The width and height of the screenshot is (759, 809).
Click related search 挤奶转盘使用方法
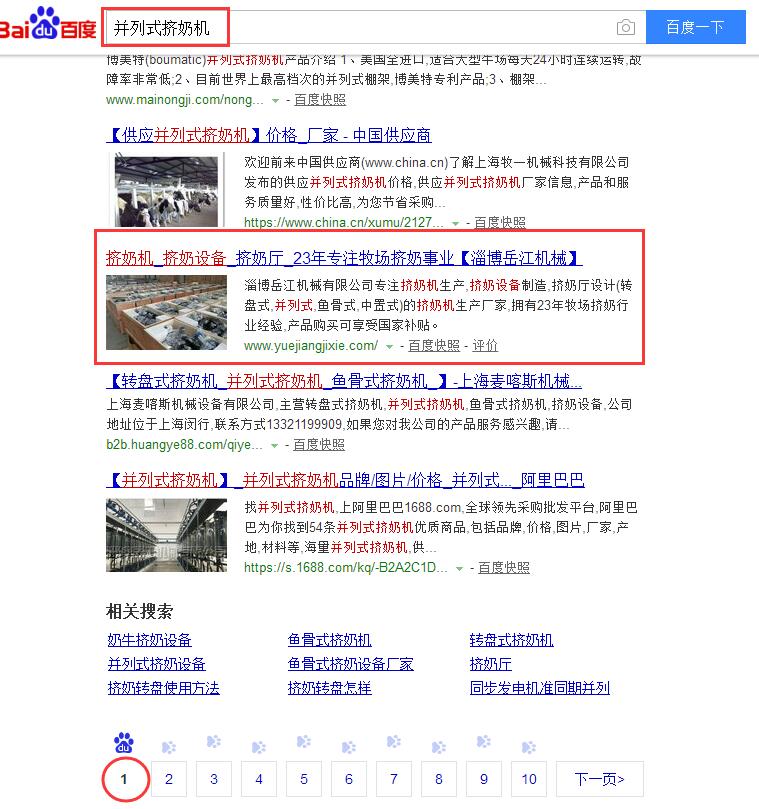[x=164, y=688]
